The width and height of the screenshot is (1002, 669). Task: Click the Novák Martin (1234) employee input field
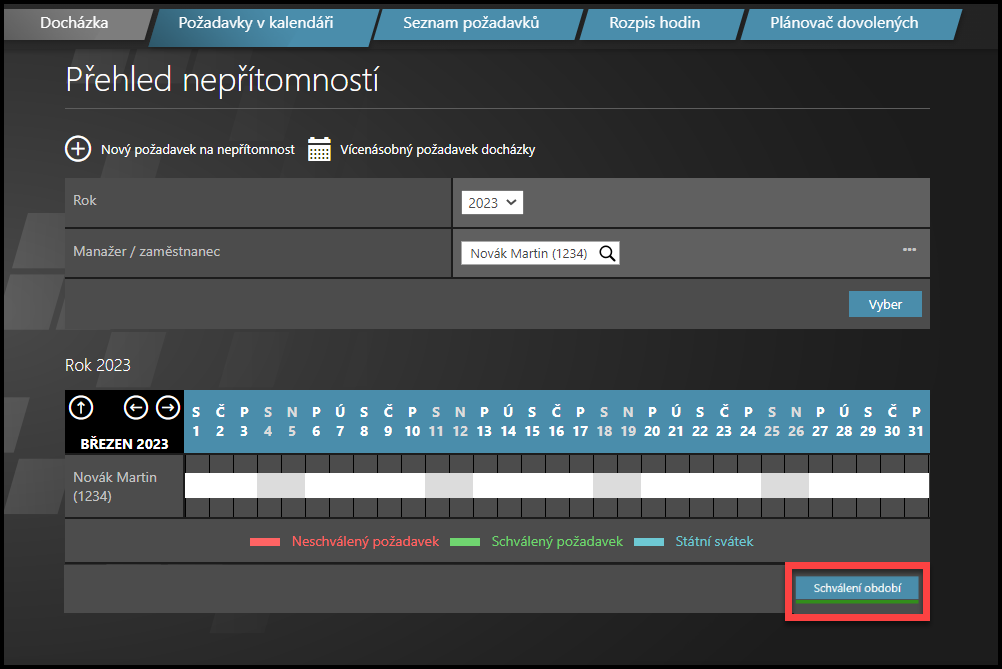click(528, 253)
